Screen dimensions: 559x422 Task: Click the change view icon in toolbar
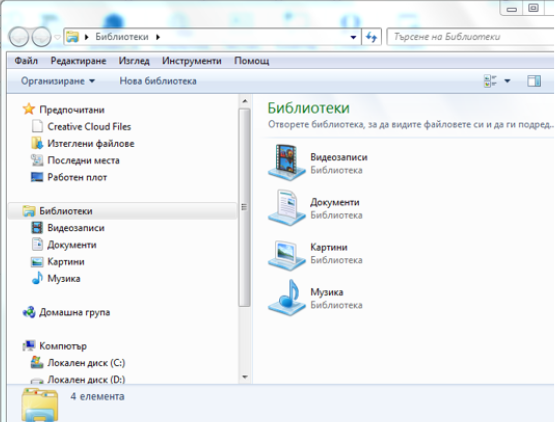pyautogui.click(x=491, y=81)
